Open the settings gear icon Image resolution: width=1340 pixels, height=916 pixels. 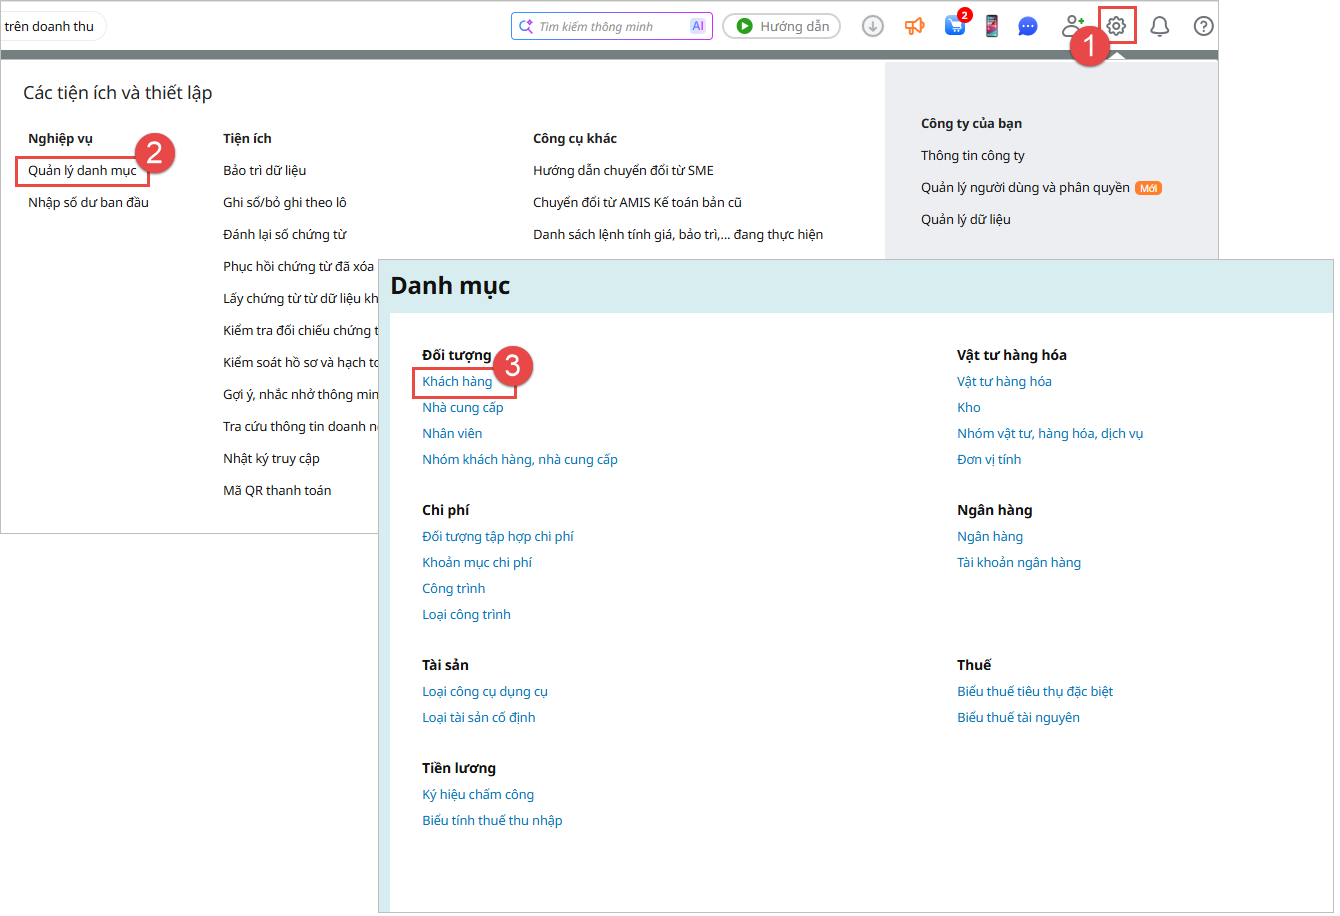pos(1116,26)
